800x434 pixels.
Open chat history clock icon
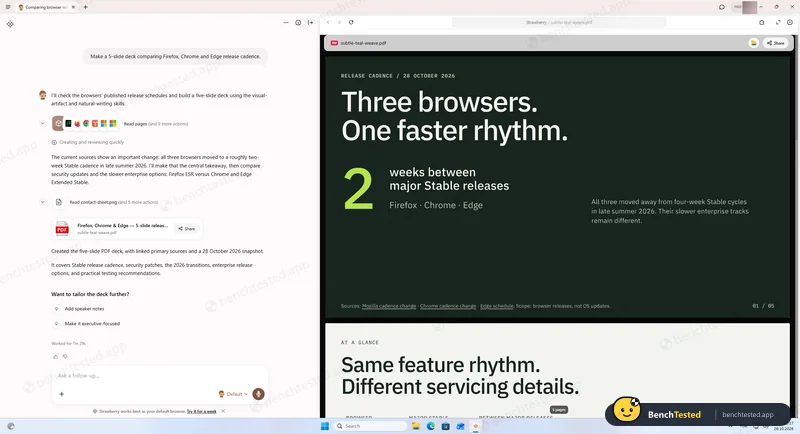click(298, 22)
